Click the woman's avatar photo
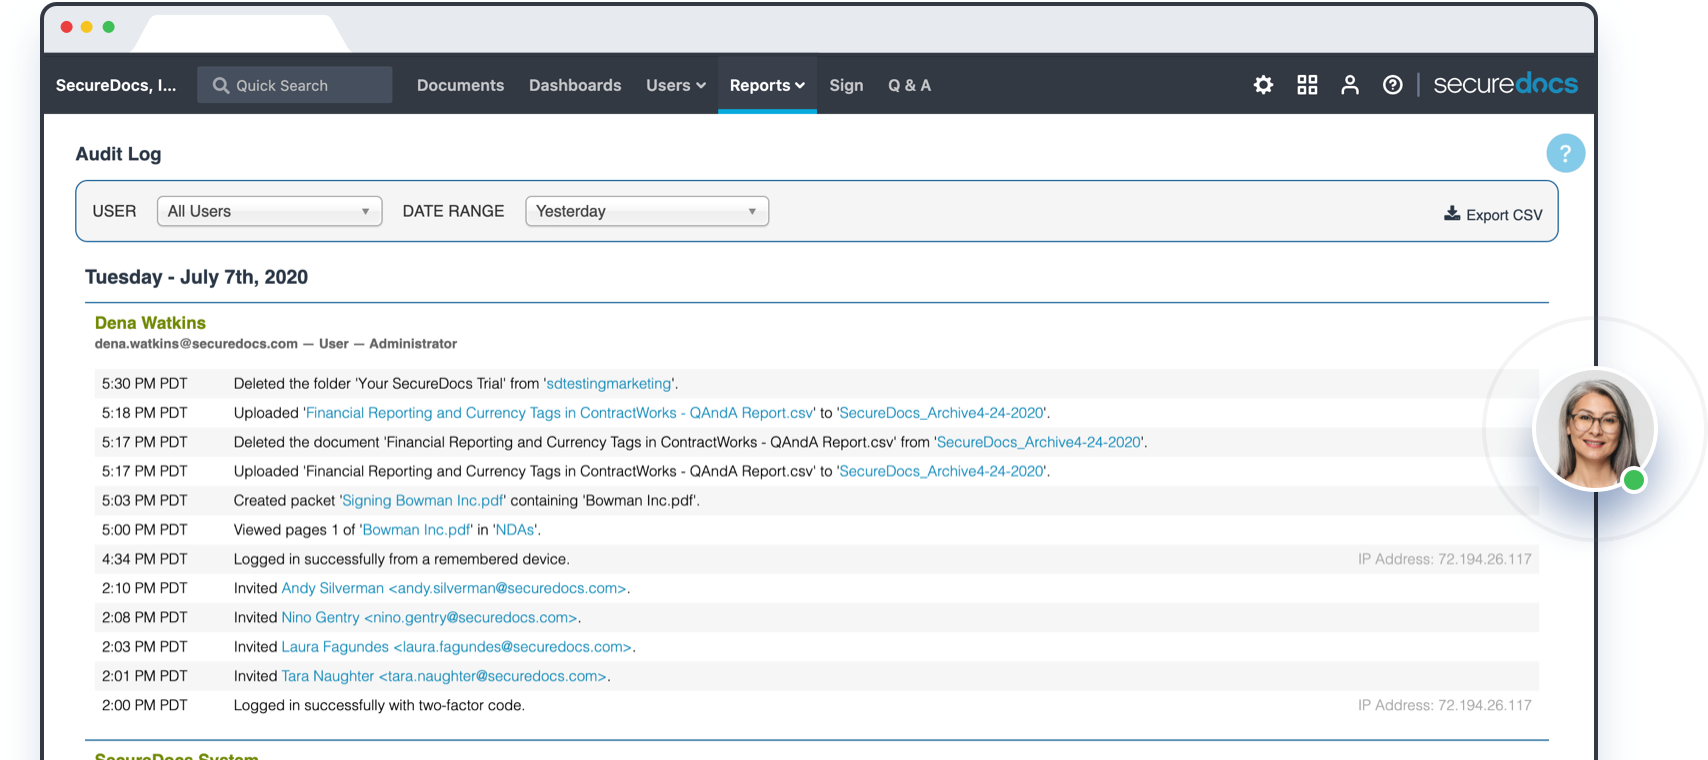Image resolution: width=1708 pixels, height=760 pixels. (x=1595, y=430)
